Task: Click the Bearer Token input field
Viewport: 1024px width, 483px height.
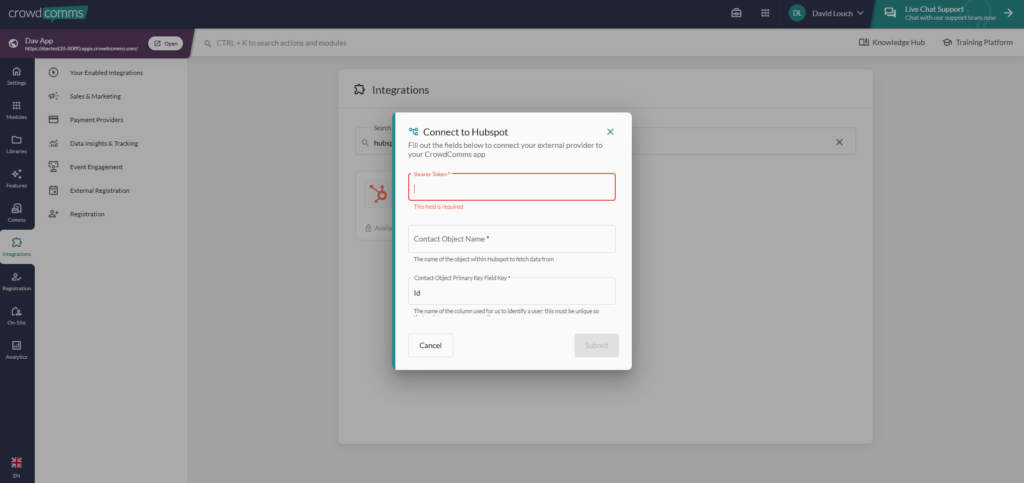Action: coord(512,188)
